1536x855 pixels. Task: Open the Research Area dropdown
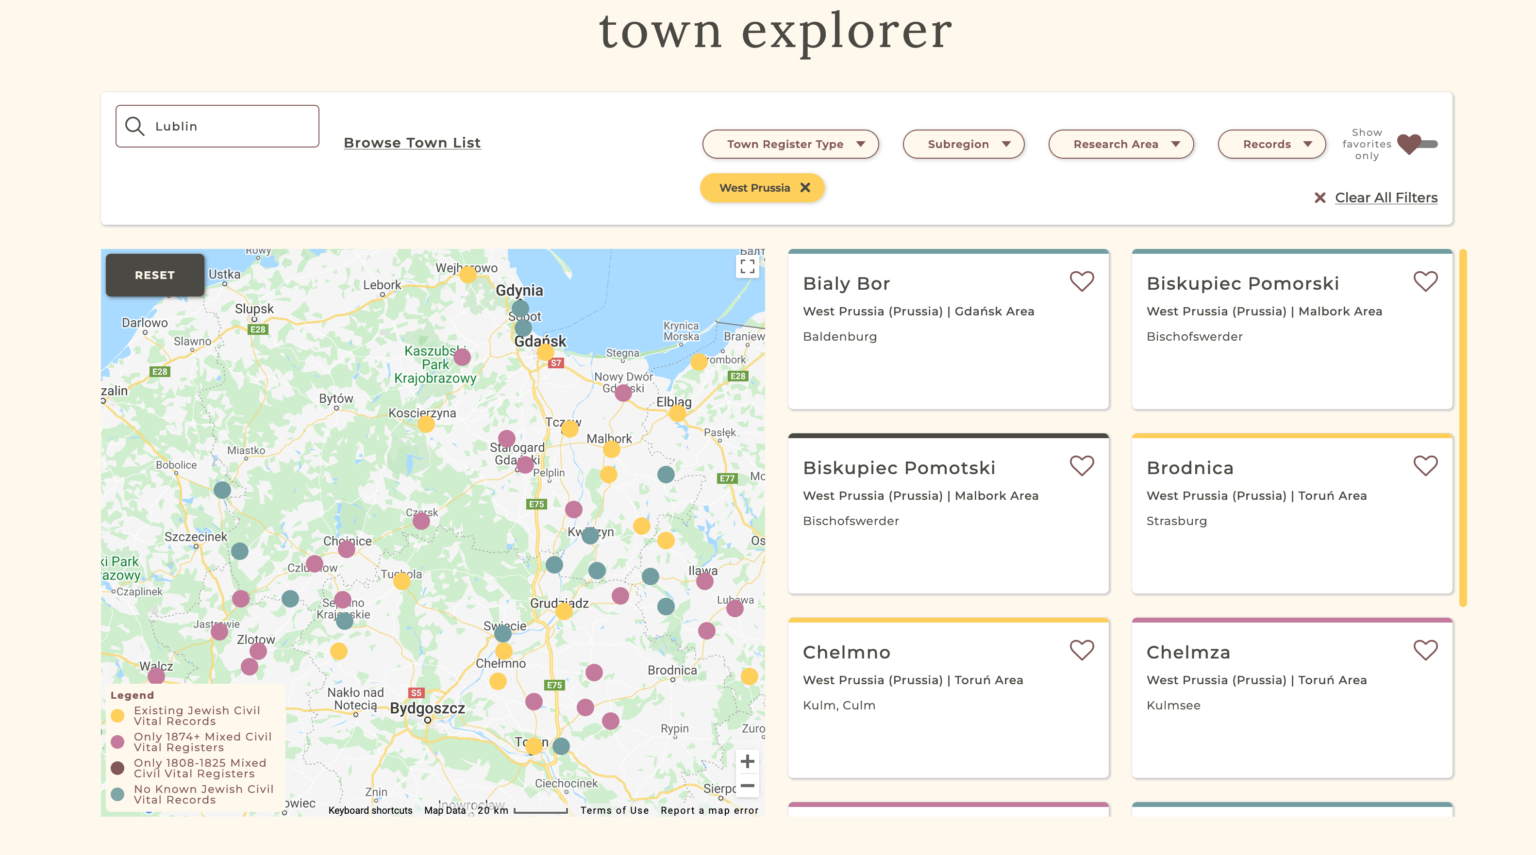1120,144
